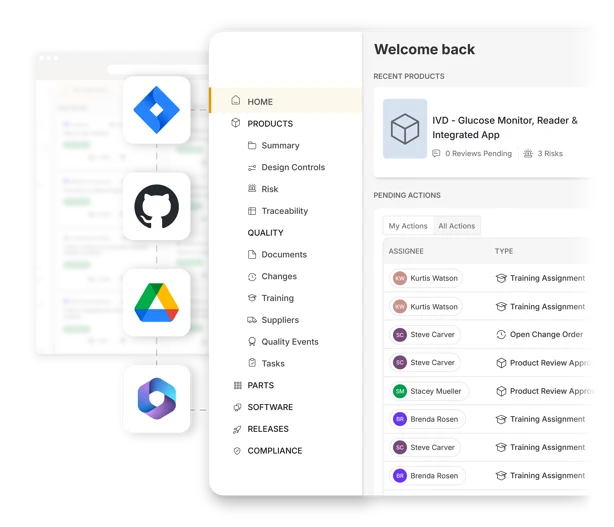Open the Jira integration icon
This screenshot has height=527, width=614.
pyautogui.click(x=157, y=110)
